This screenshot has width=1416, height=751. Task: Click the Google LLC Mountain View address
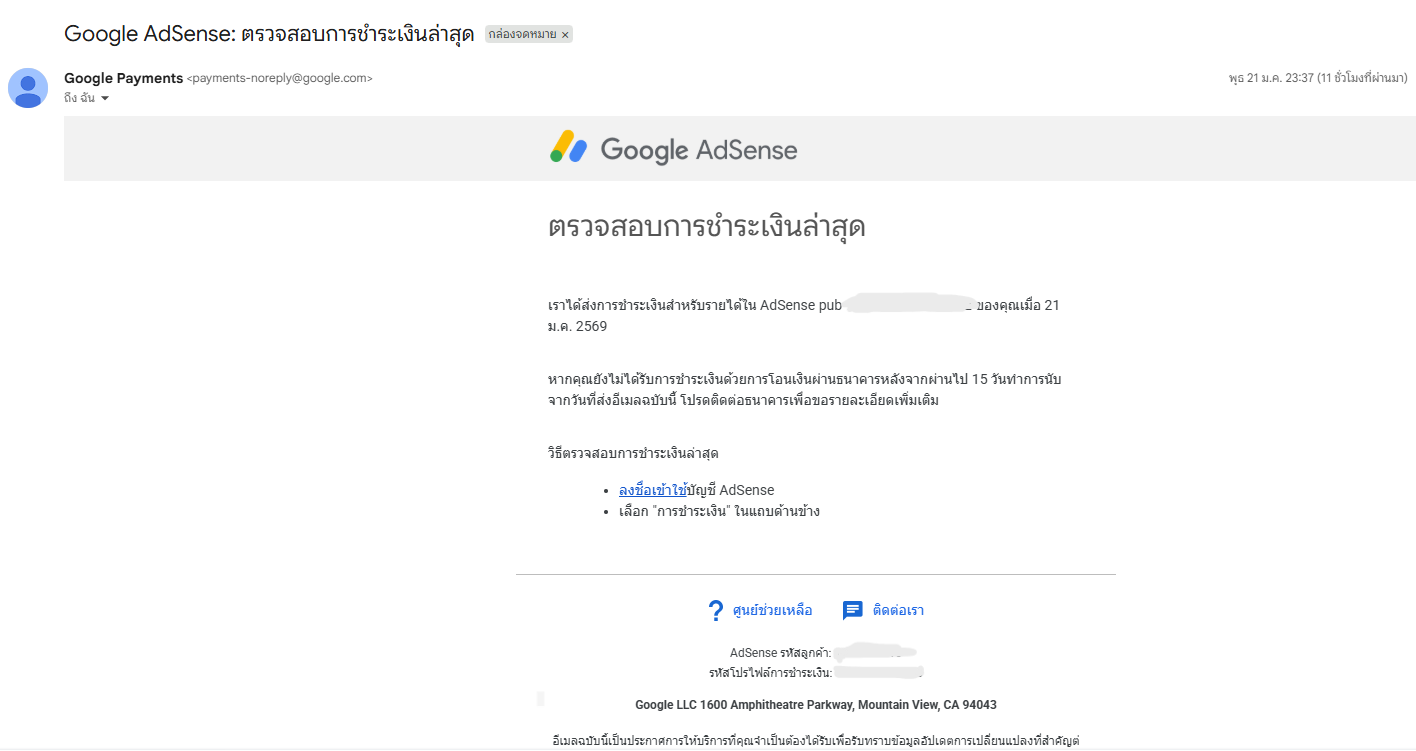(816, 705)
